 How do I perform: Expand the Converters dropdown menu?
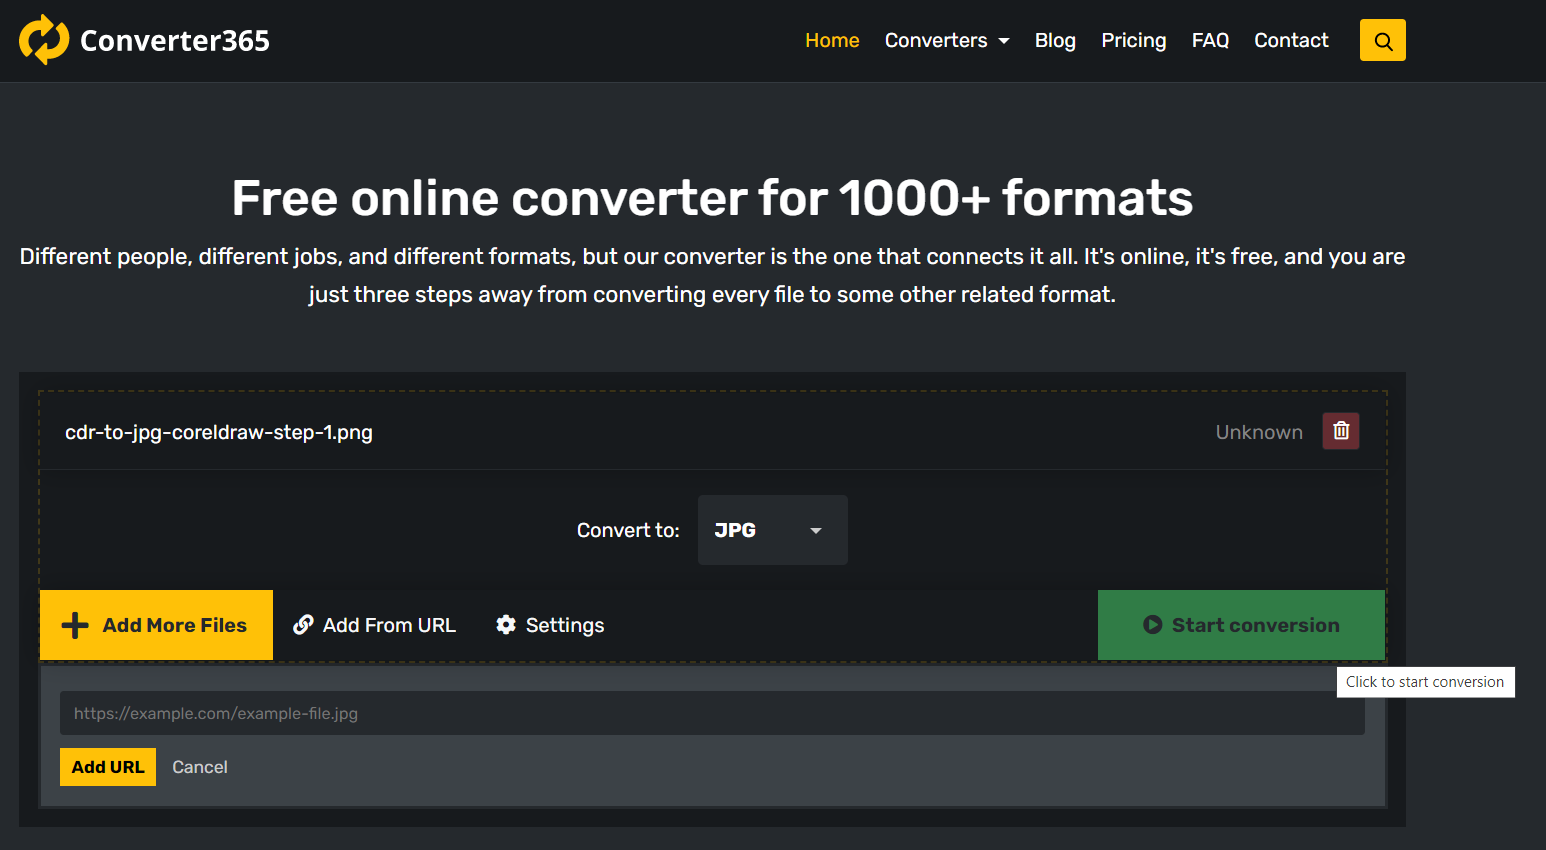pyautogui.click(x=946, y=40)
